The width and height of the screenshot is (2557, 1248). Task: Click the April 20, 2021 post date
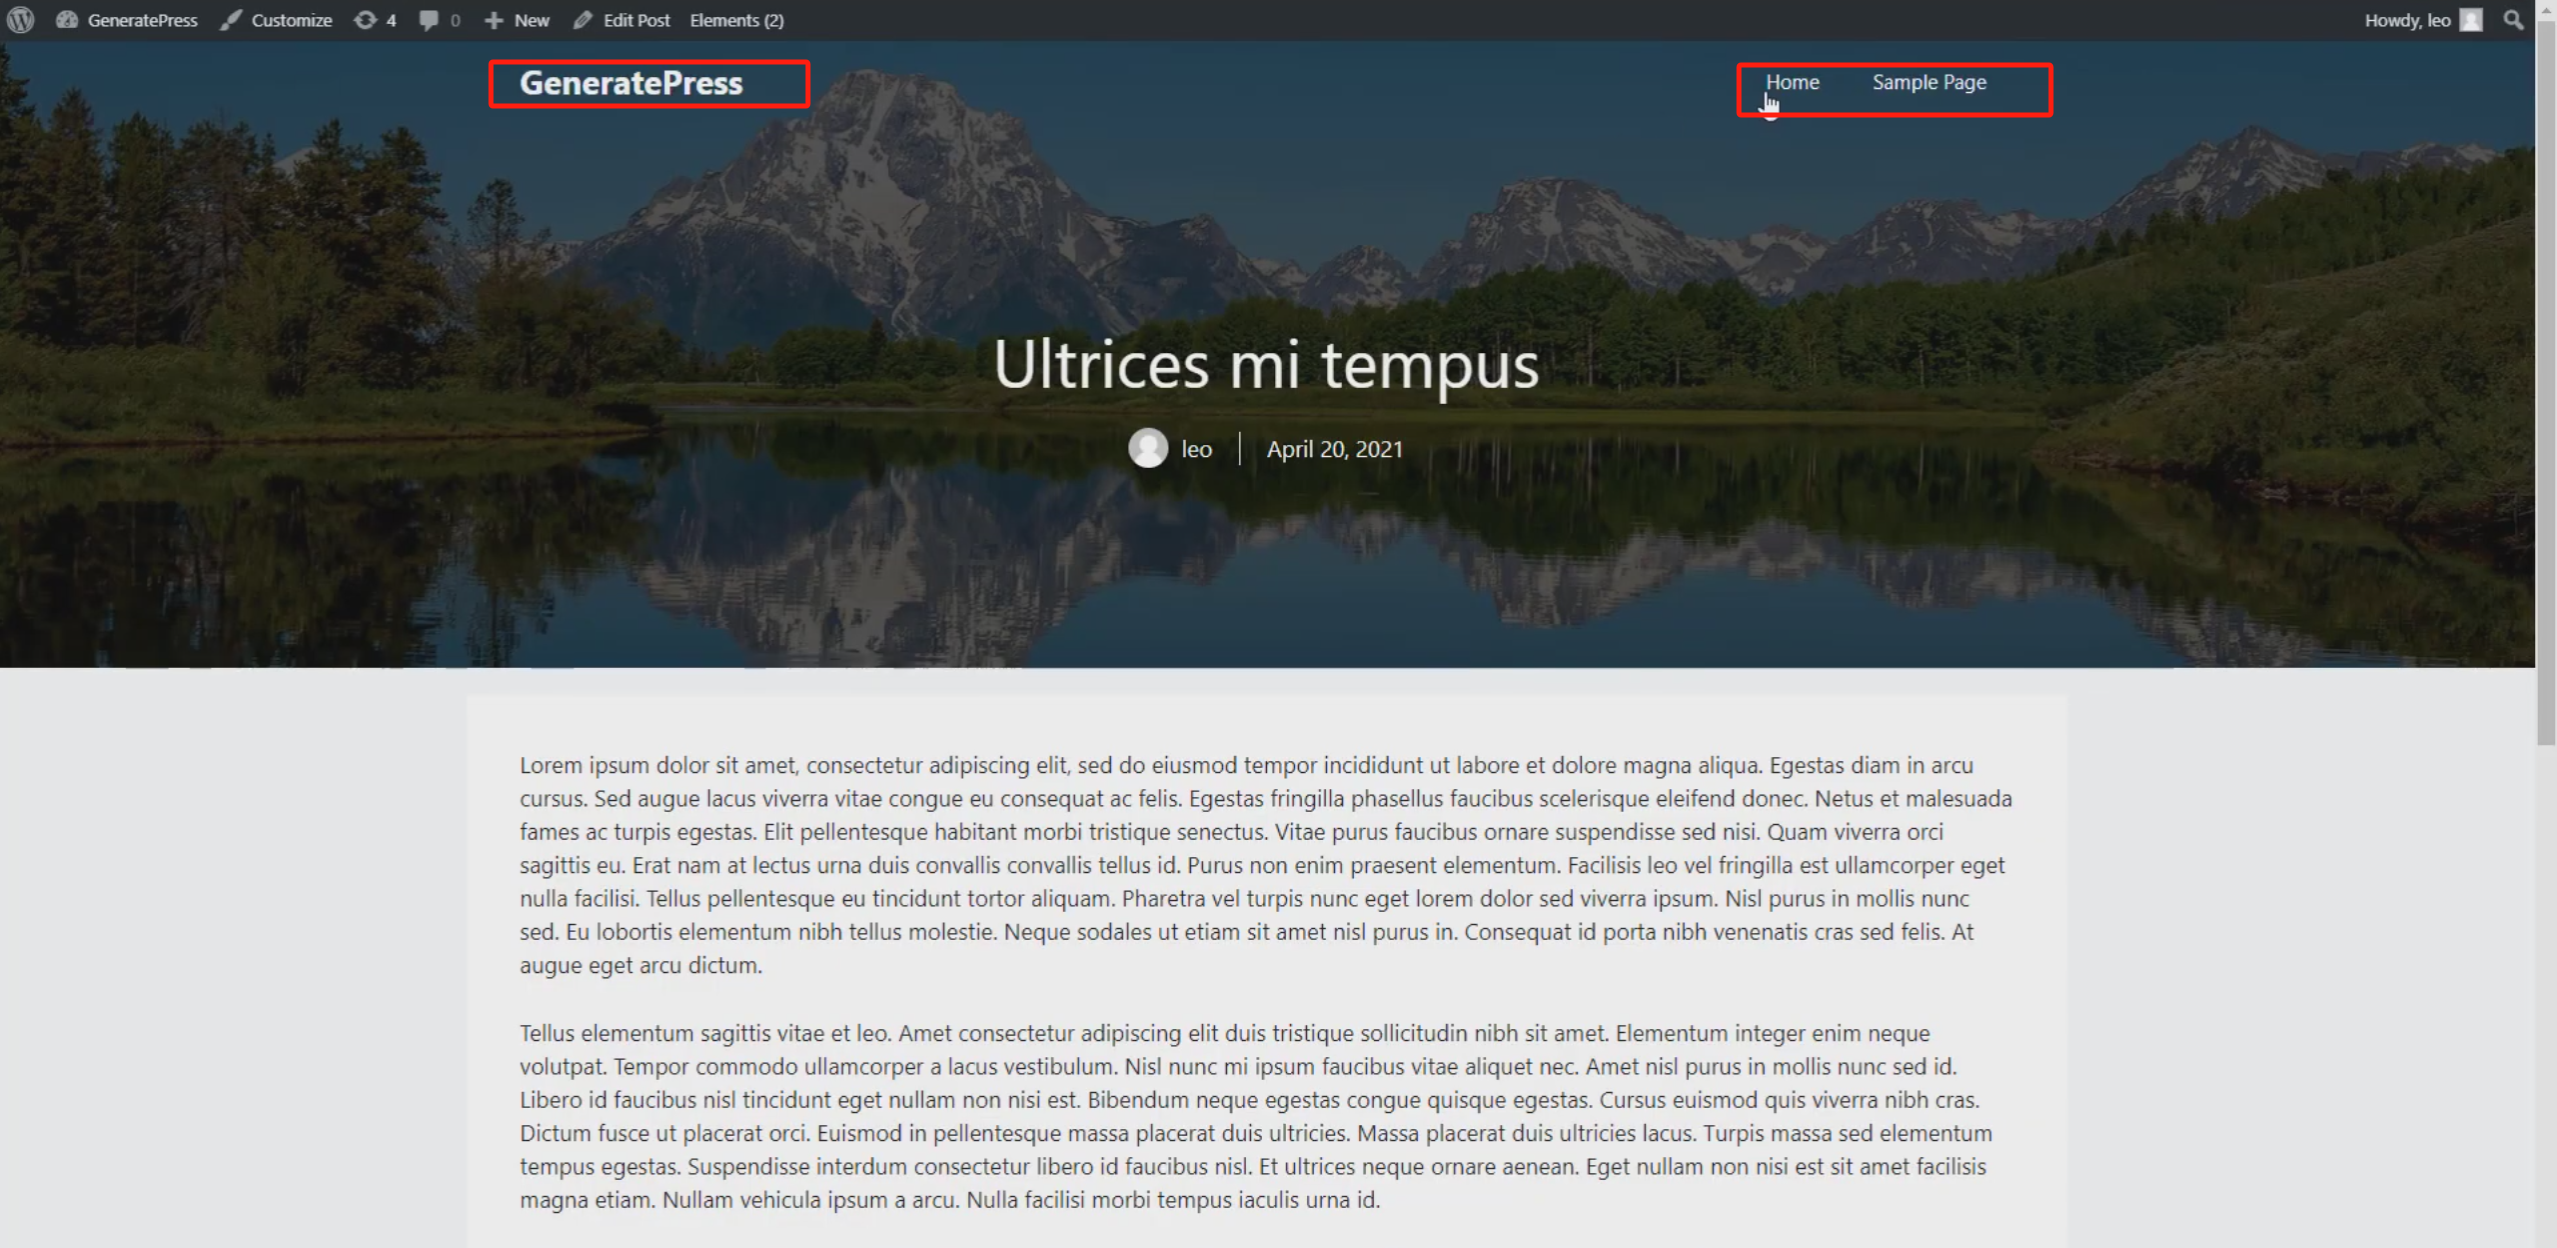tap(1334, 449)
